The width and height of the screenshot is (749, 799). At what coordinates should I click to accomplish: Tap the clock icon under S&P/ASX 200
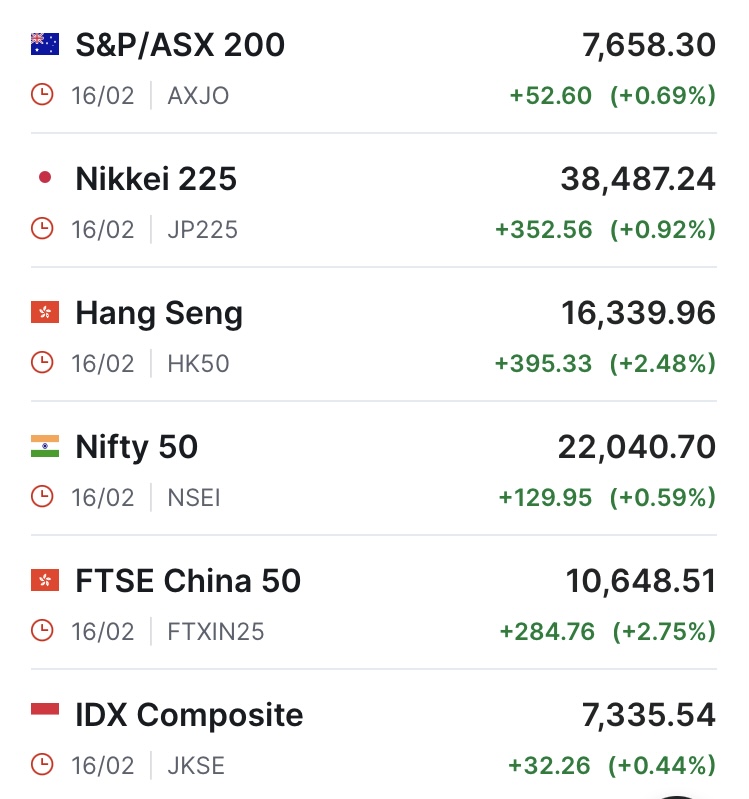coord(43,96)
